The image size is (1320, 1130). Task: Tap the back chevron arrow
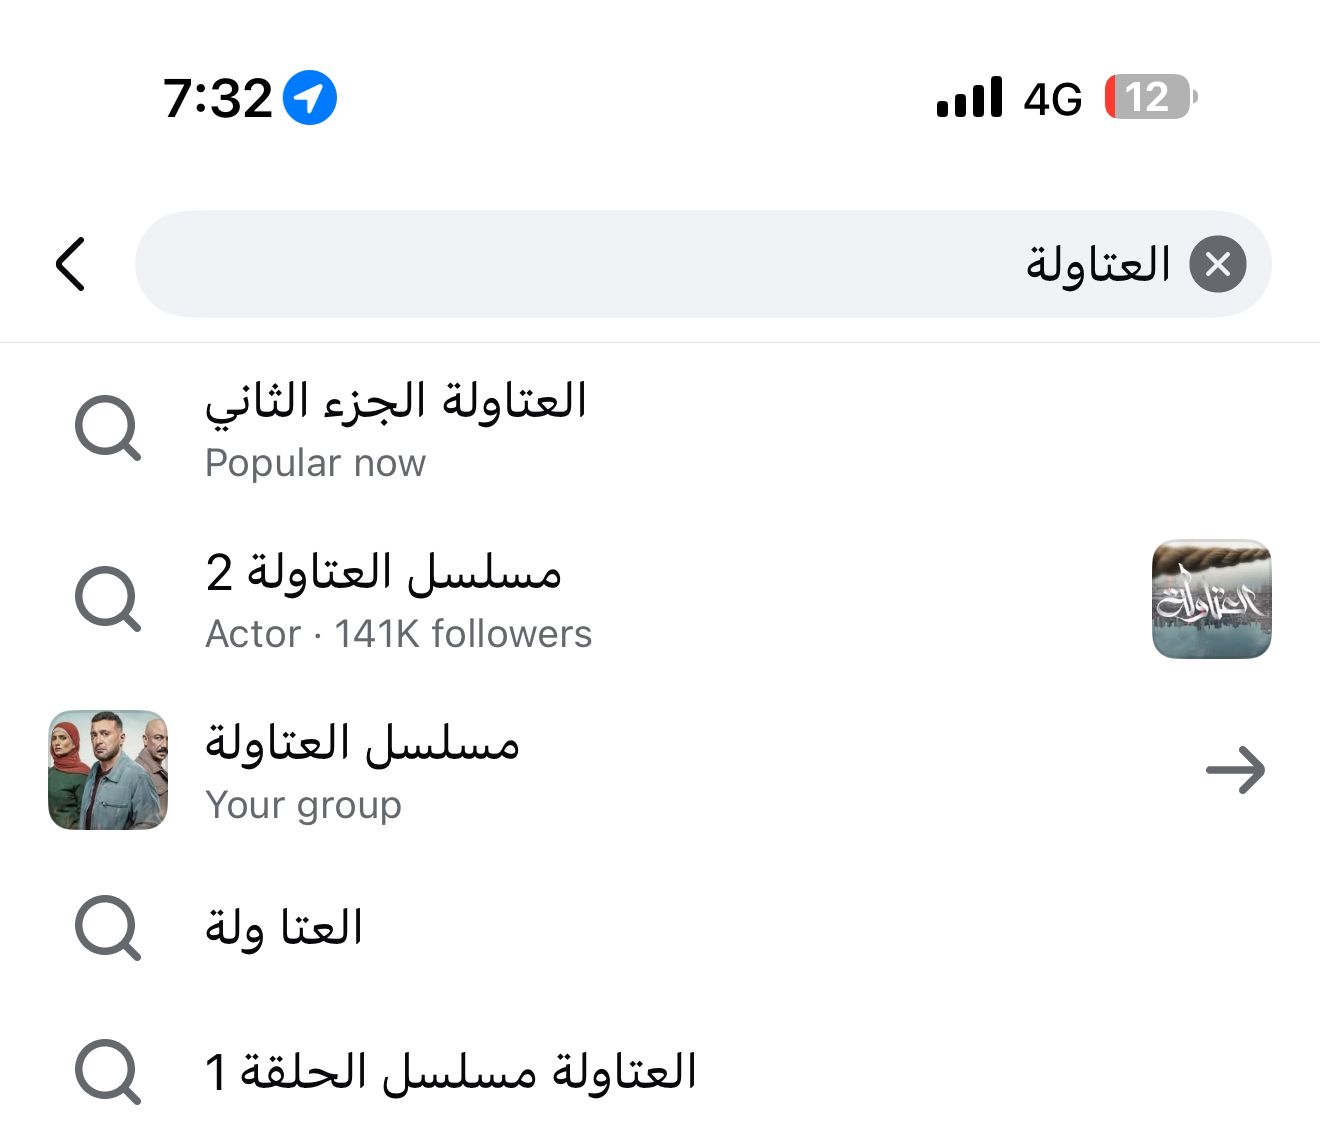71,264
